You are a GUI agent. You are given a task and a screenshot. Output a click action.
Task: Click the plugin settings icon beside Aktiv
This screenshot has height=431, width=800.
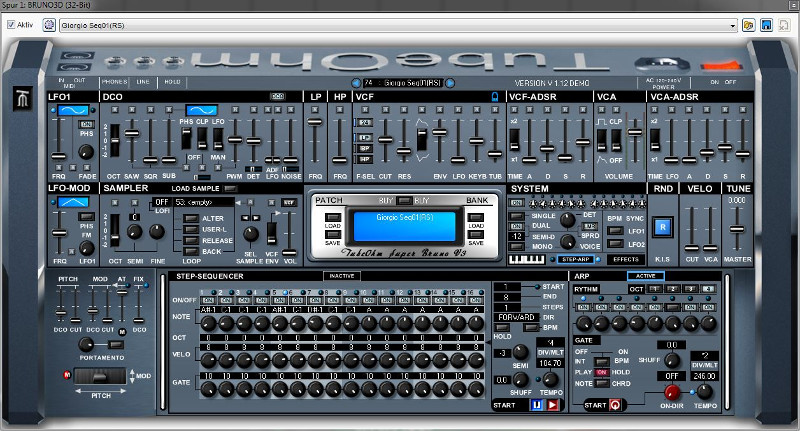[49, 24]
